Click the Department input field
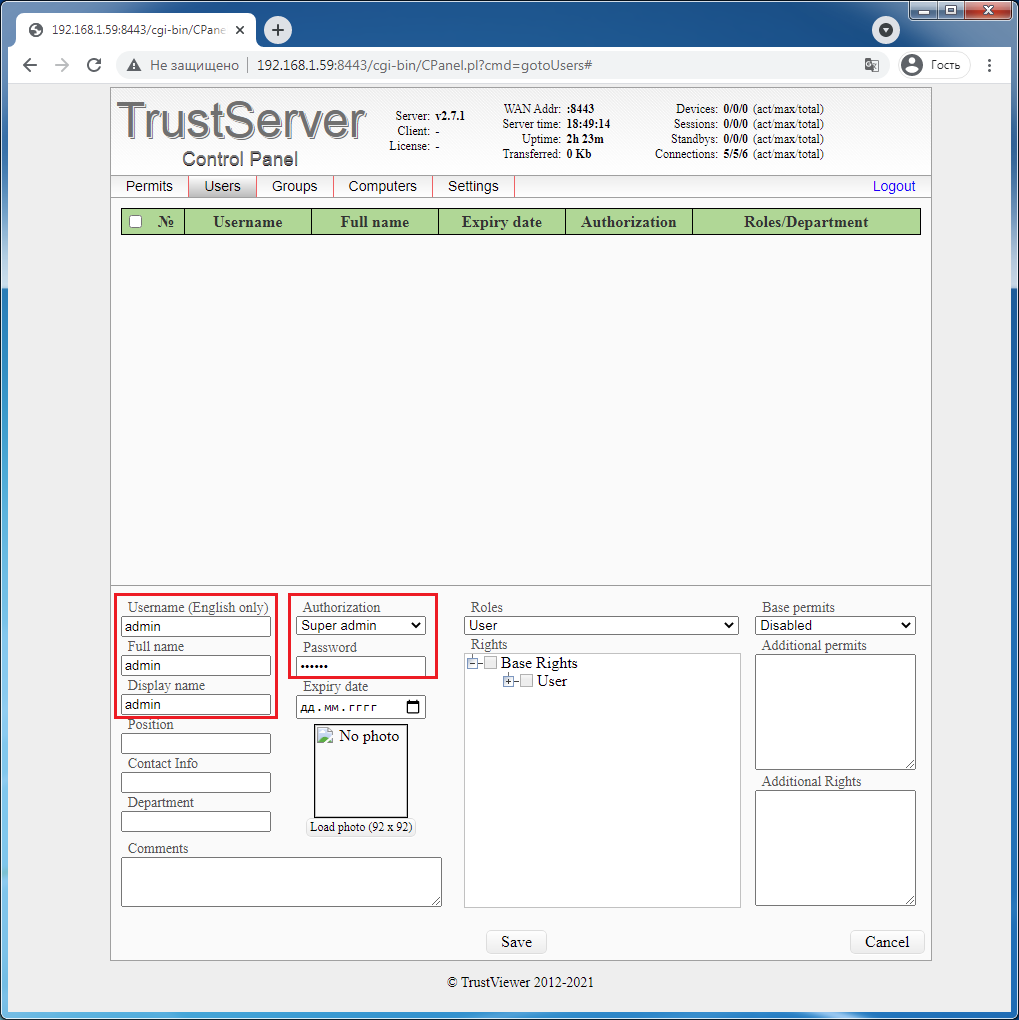This screenshot has height=1020, width=1019. coord(196,822)
